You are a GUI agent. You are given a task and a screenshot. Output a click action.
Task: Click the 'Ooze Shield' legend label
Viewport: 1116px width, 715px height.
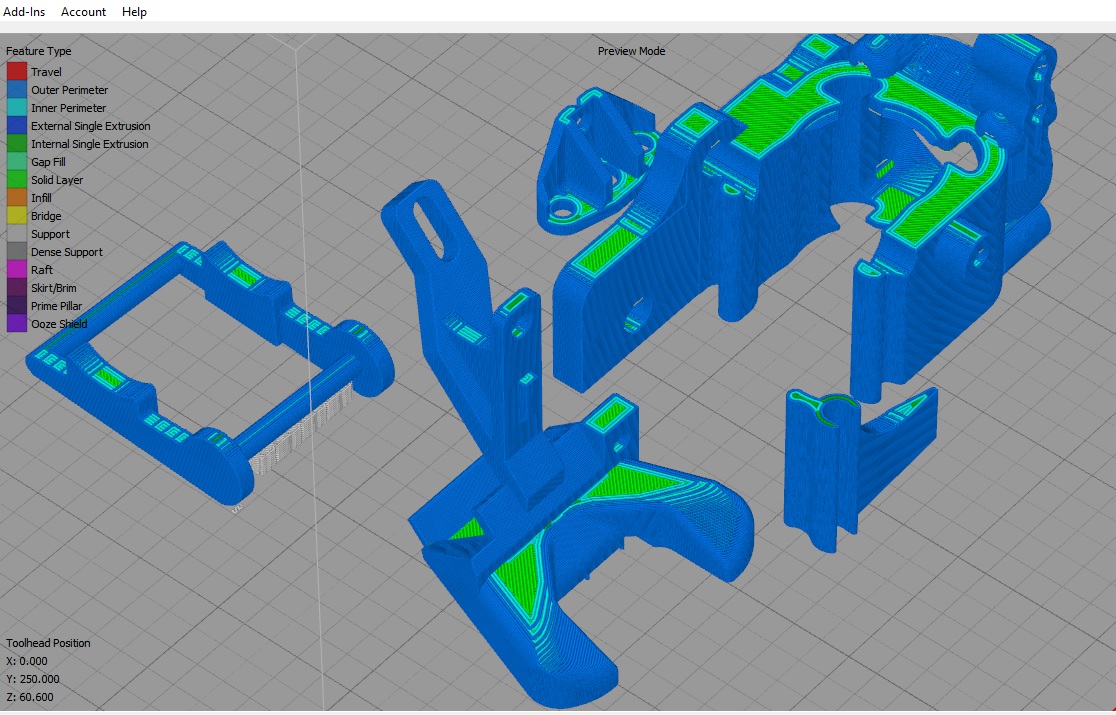(x=59, y=324)
